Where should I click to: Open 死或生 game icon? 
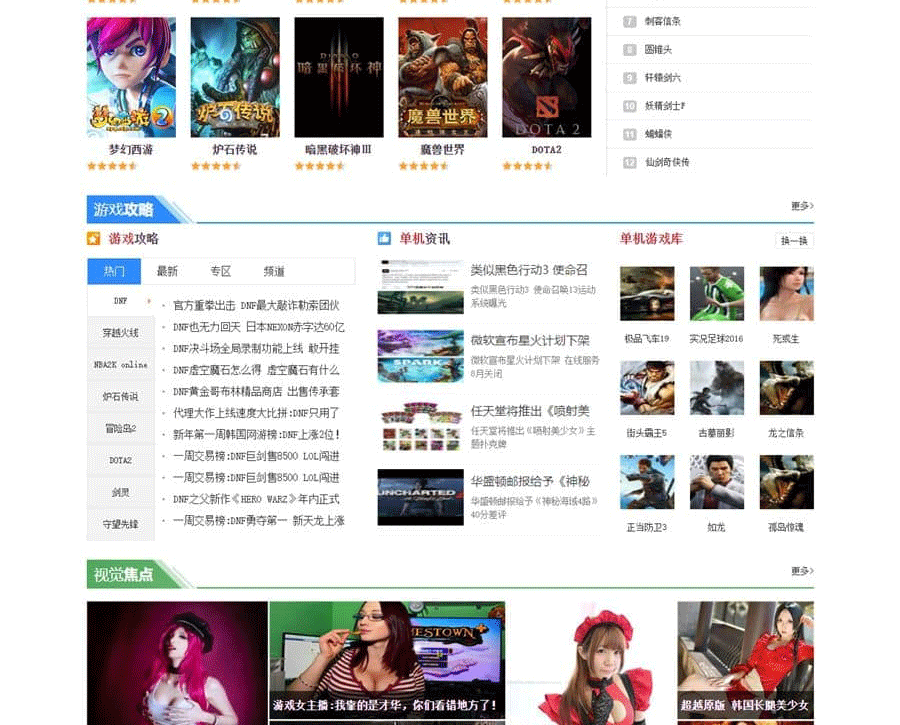786,293
